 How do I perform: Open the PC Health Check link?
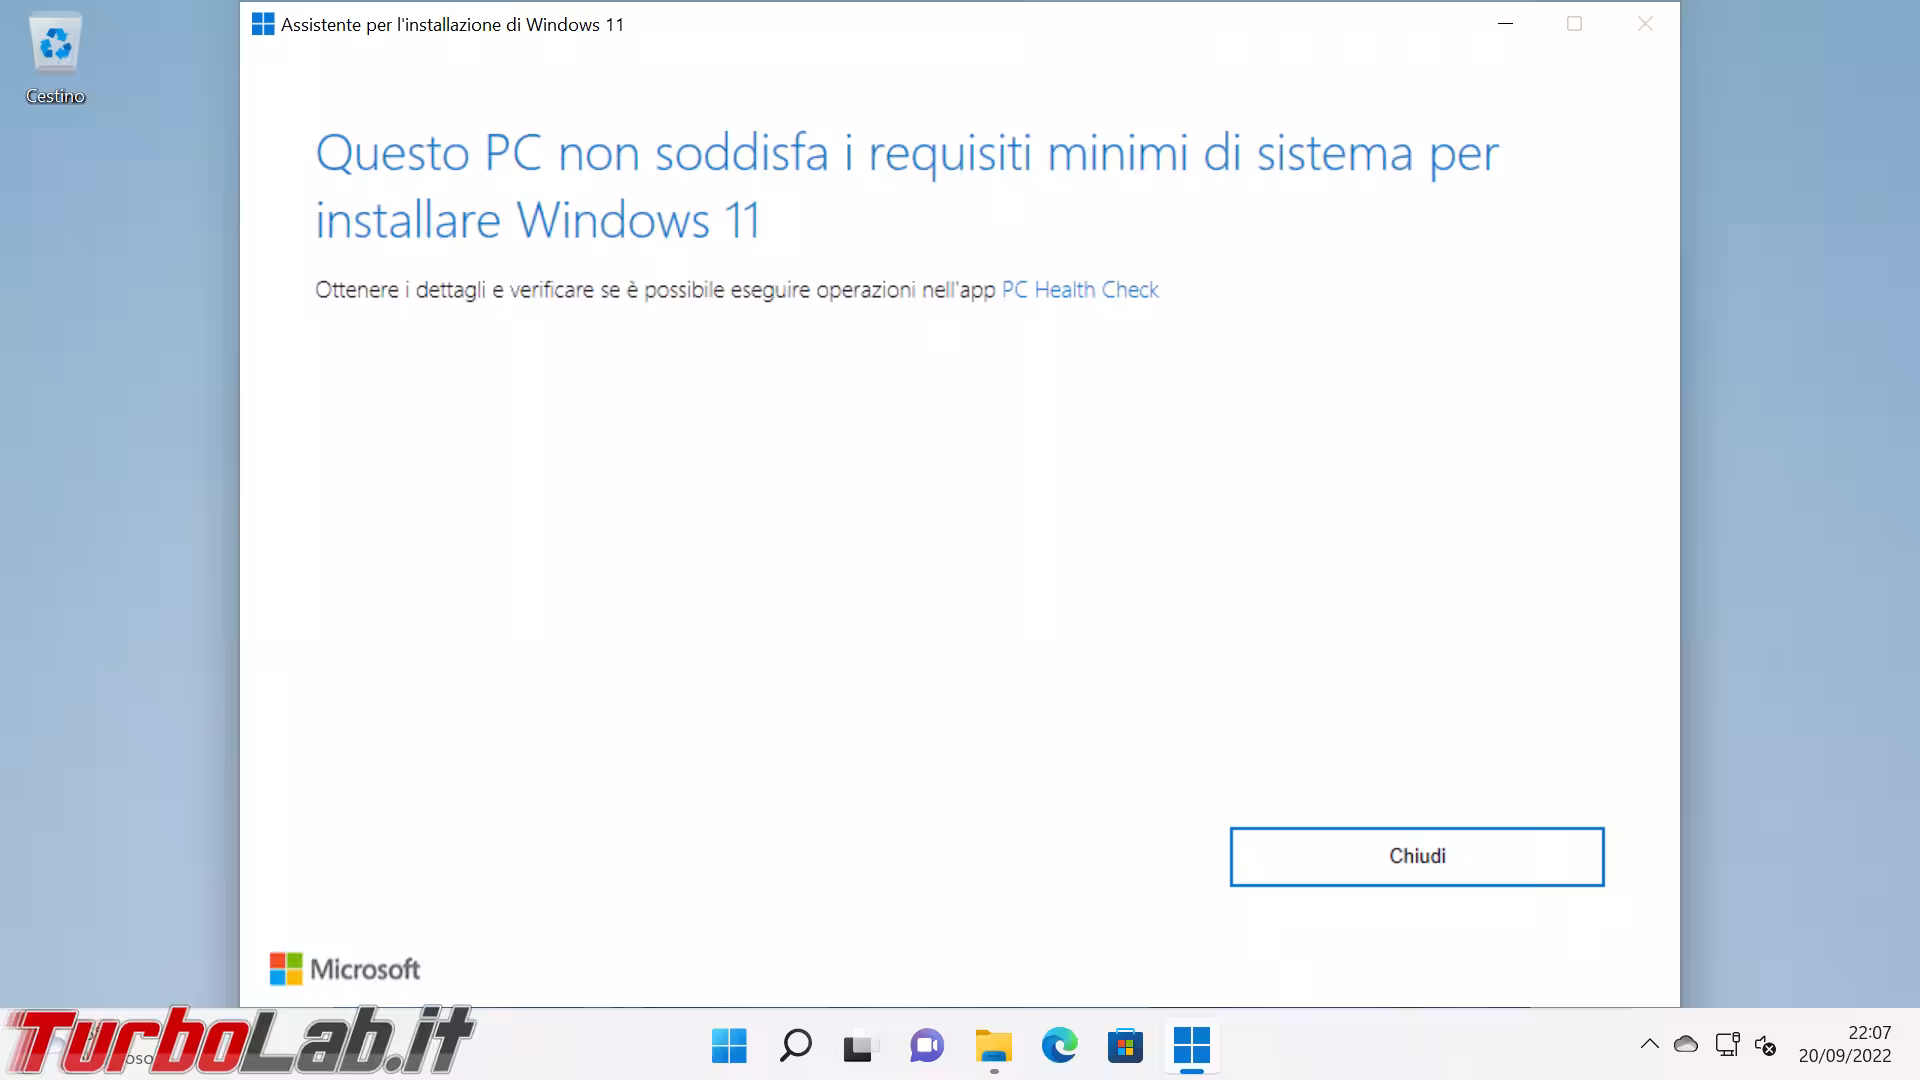(1080, 290)
